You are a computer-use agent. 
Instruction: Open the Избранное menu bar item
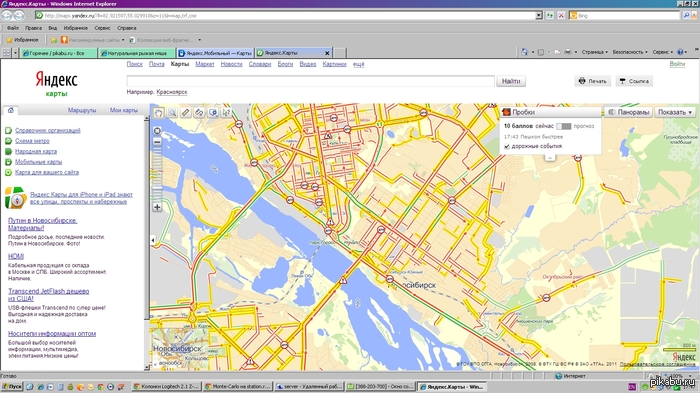[x=75, y=28]
